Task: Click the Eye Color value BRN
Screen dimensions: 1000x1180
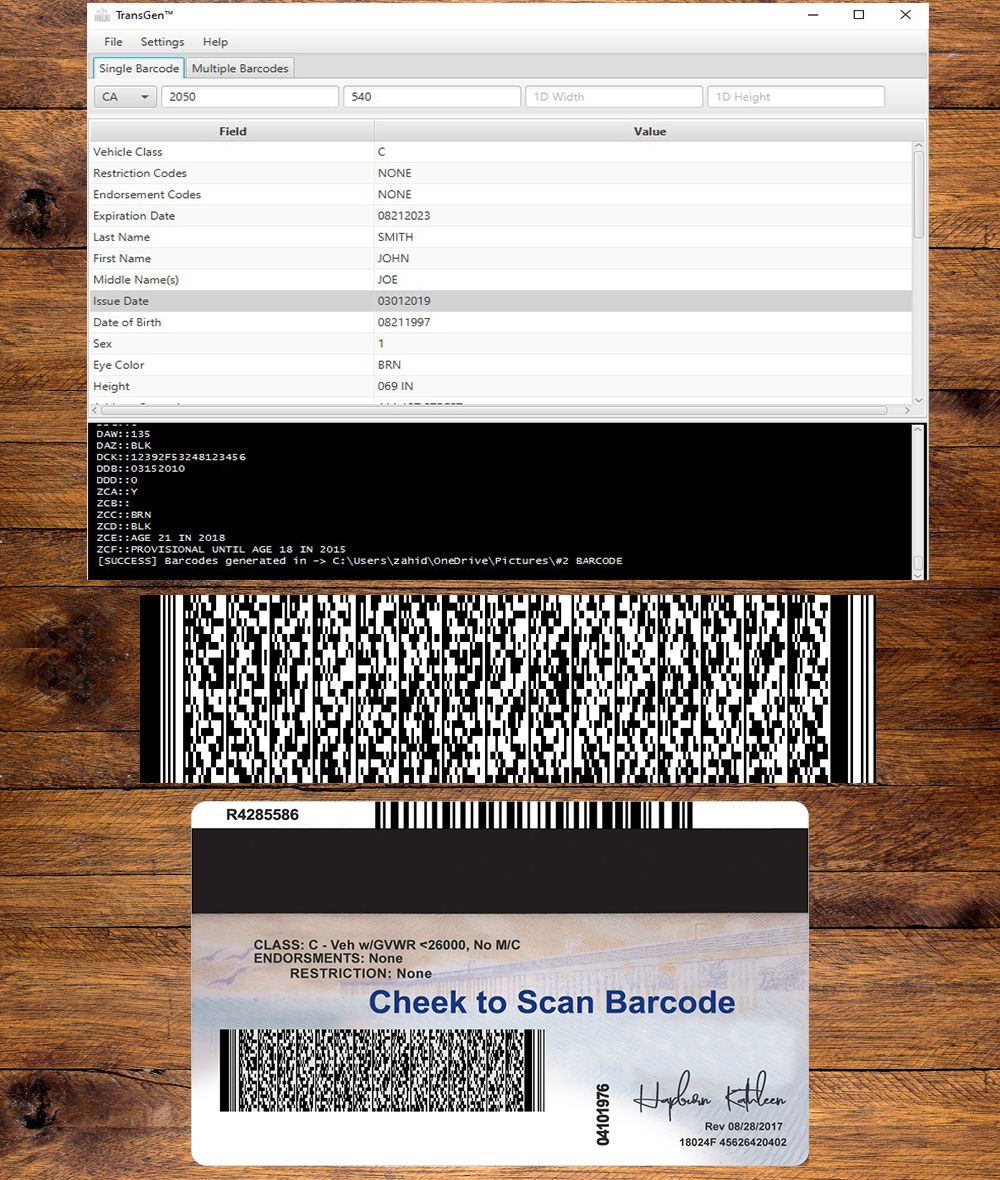Action: [389, 365]
